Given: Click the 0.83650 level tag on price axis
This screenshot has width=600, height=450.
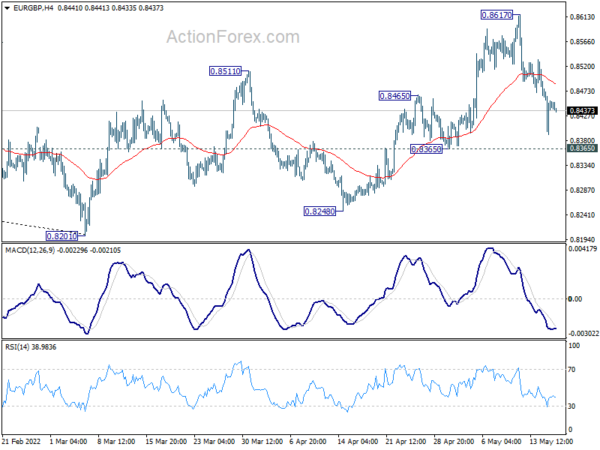Looking at the screenshot, I should tap(582, 148).
